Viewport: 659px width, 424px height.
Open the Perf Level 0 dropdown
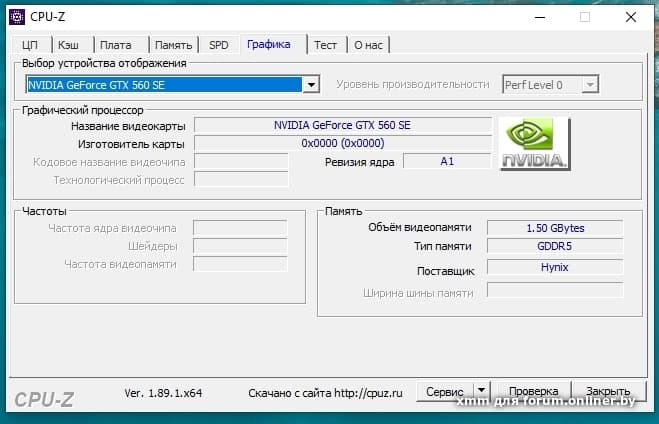(x=551, y=85)
